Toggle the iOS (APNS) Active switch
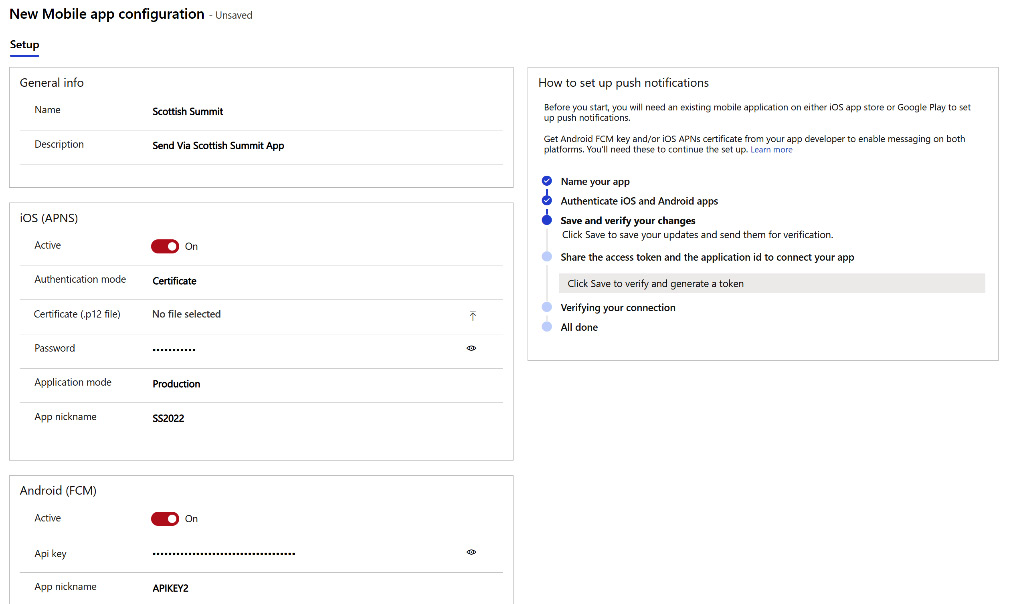The height and width of the screenshot is (604, 1009). pos(165,246)
